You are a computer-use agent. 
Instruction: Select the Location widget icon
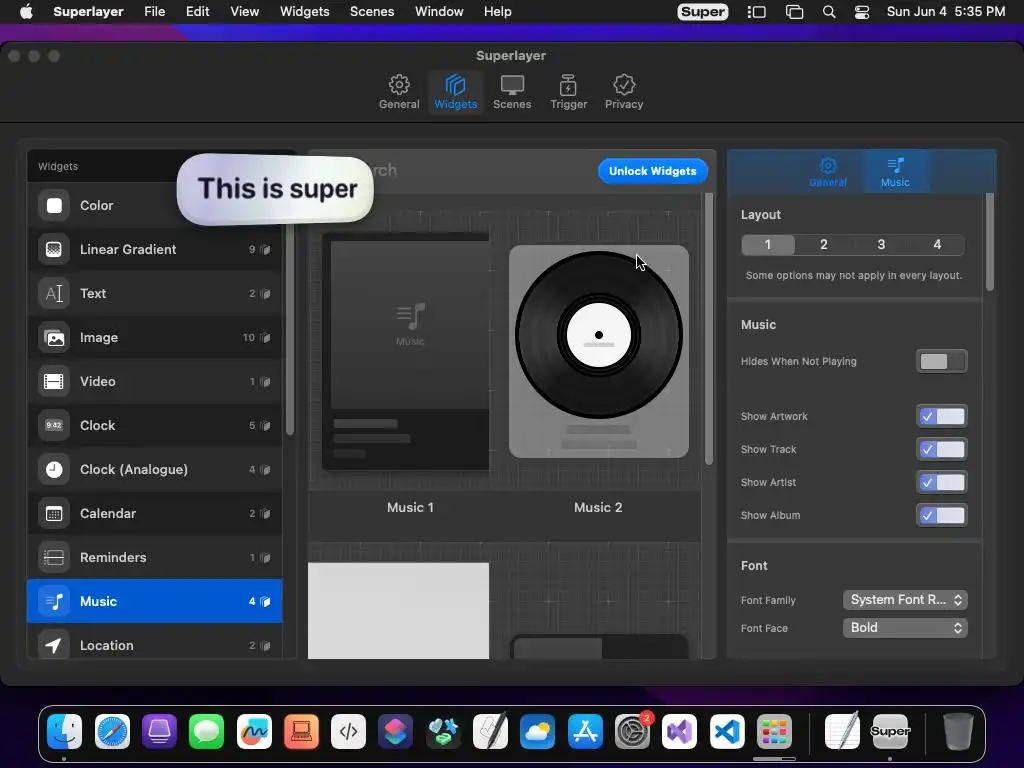[54, 645]
